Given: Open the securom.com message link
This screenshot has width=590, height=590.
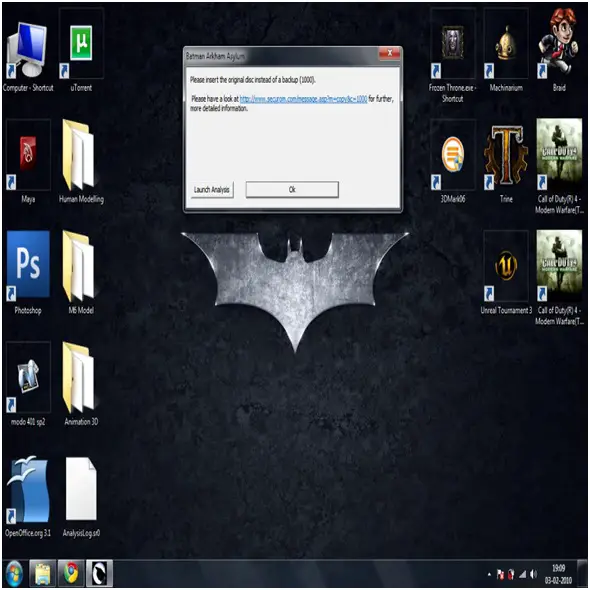Looking at the screenshot, I should click(x=303, y=99).
